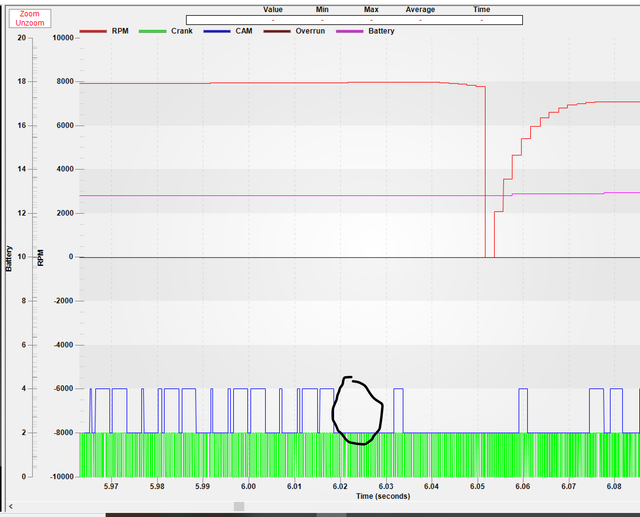The image size is (640, 517).
Task: Click the 6.08 time axis label
Action: (x=614, y=486)
